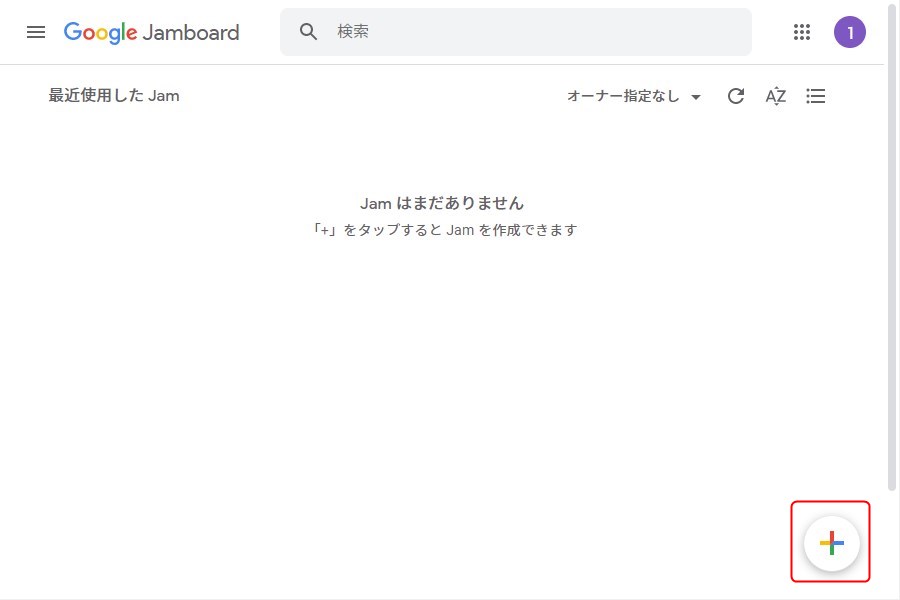Open the Google apps grid
The image size is (900, 600).
pyautogui.click(x=802, y=32)
